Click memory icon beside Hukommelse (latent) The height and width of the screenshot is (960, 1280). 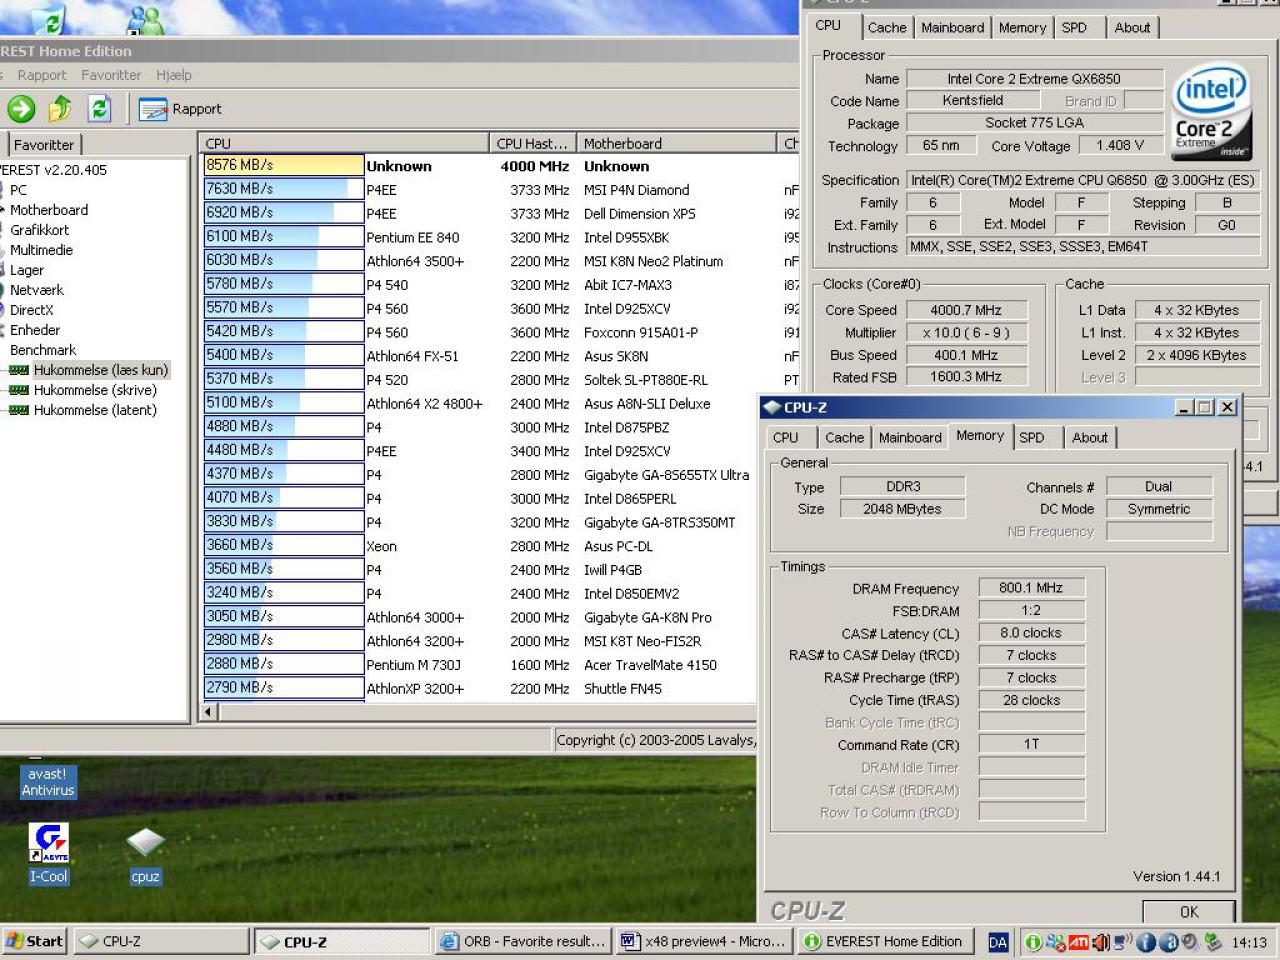click(18, 410)
